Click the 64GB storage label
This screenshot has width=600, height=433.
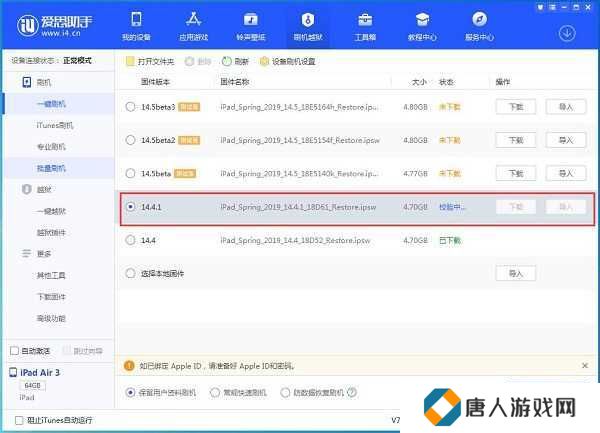coord(33,385)
